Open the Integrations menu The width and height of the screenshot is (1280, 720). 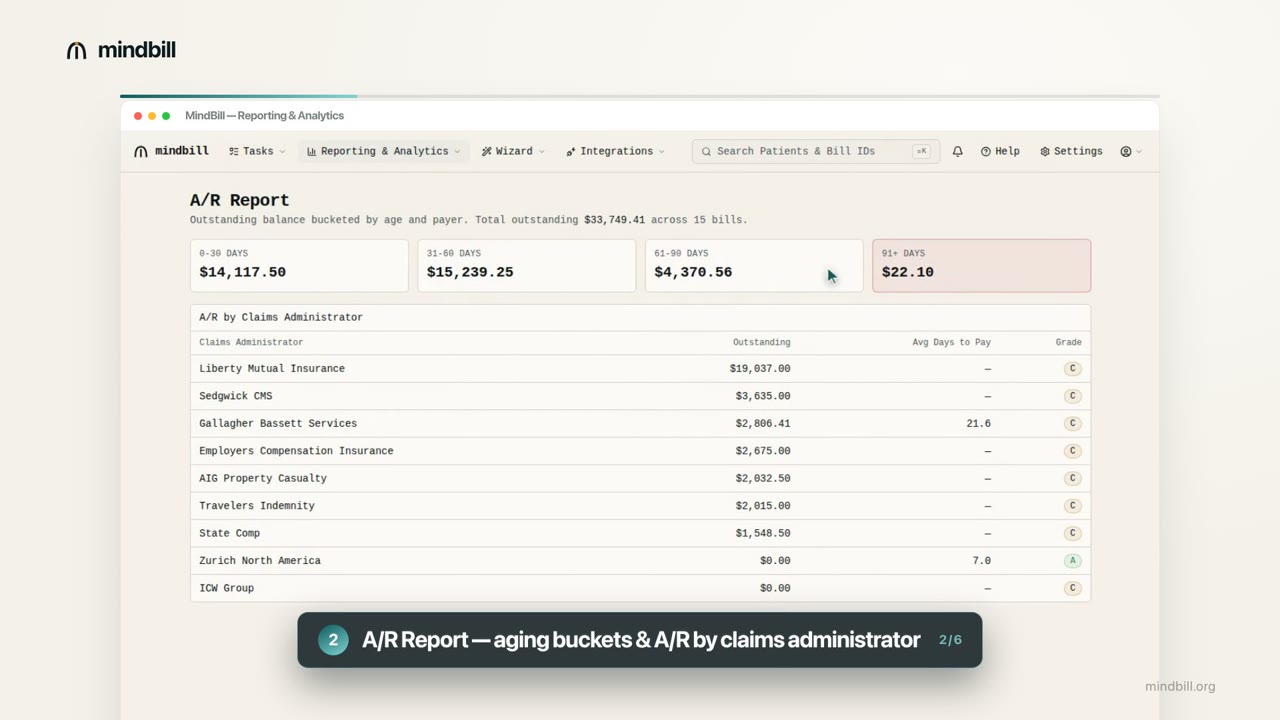(615, 151)
